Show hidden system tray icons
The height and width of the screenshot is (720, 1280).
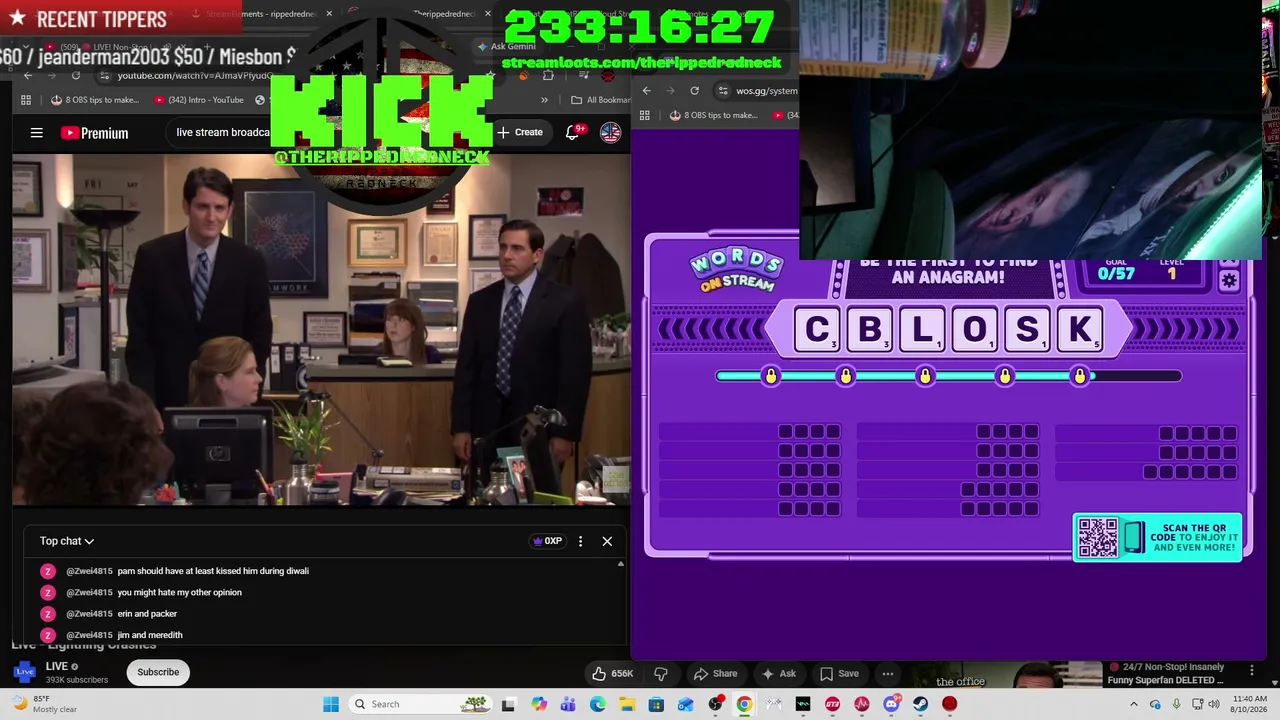(x=1133, y=704)
